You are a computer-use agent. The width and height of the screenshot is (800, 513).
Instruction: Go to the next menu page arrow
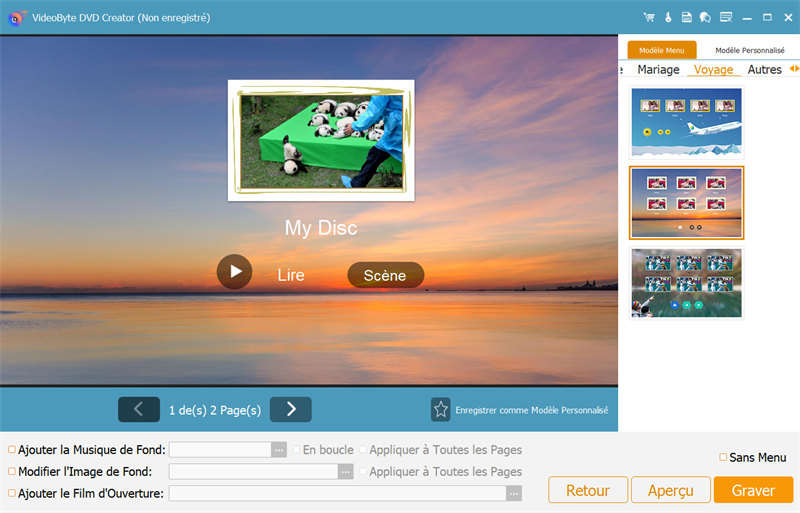[x=291, y=409]
